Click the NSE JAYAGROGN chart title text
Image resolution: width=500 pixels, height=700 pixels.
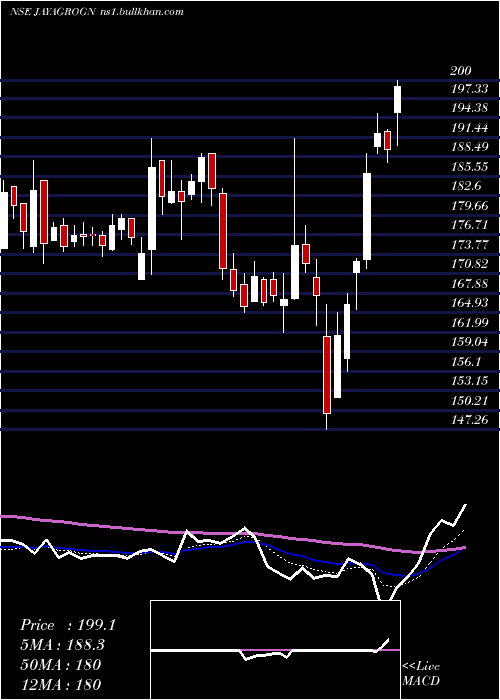[52, 12]
